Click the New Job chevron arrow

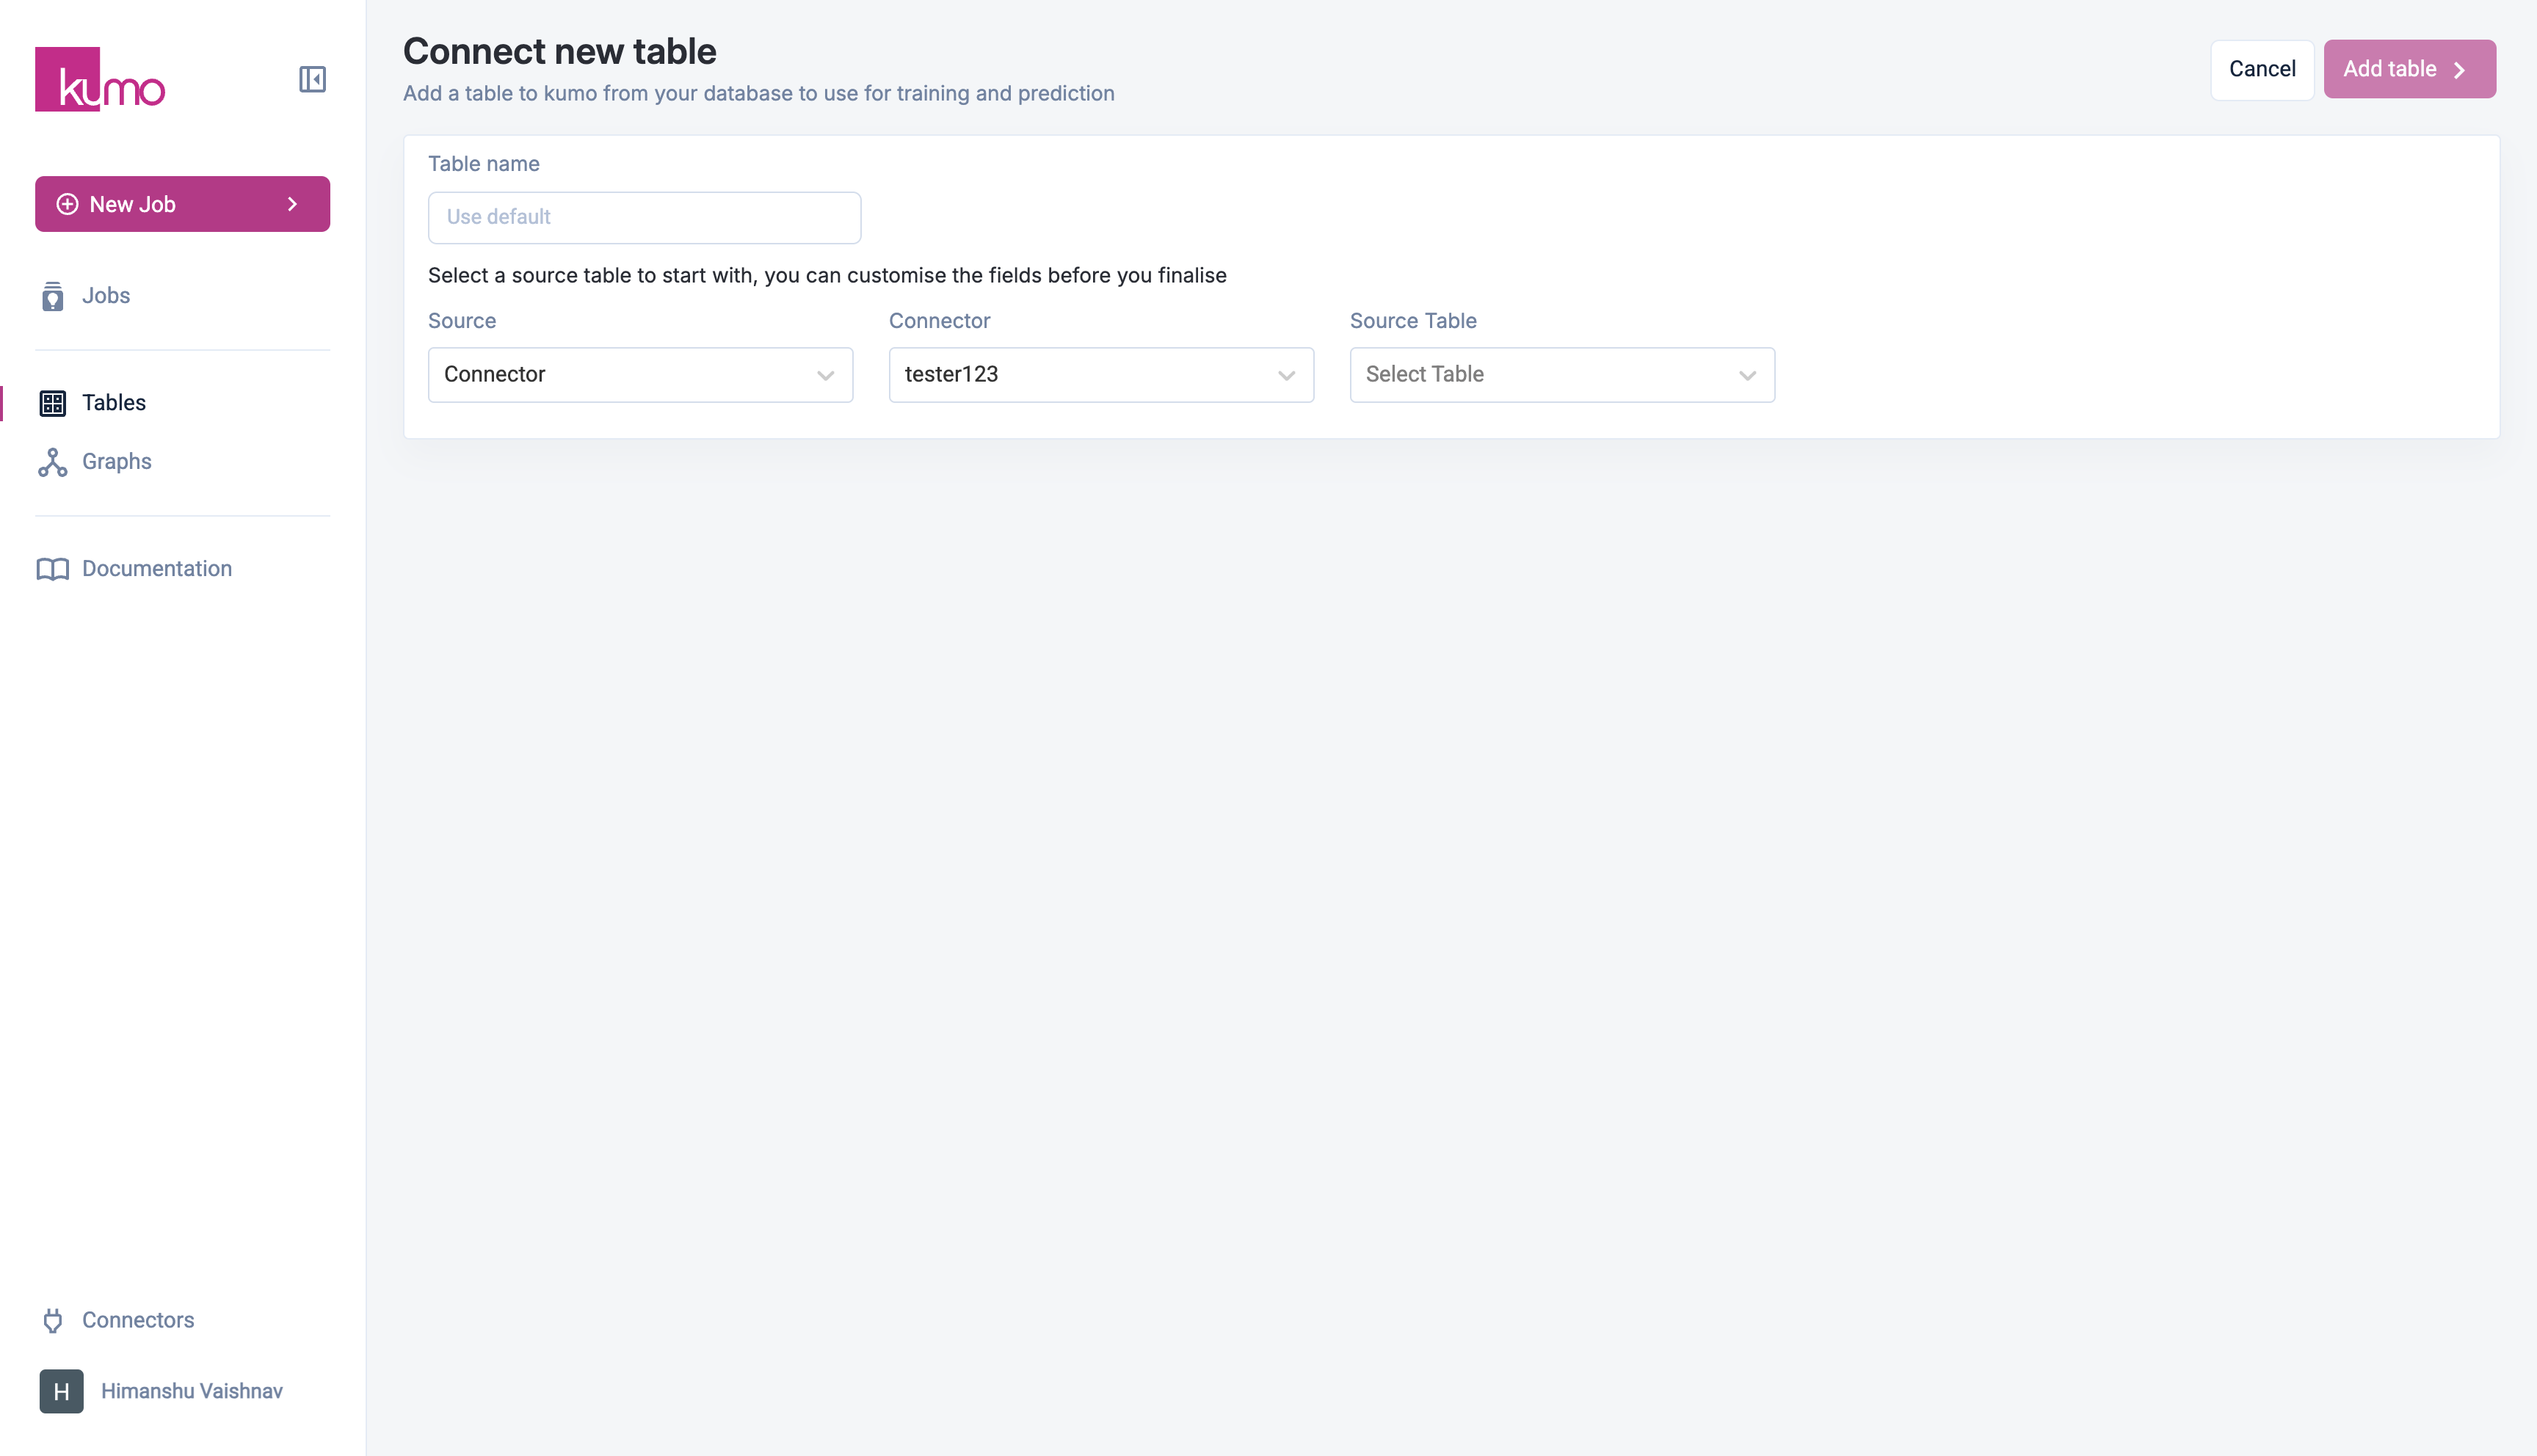coord(293,204)
